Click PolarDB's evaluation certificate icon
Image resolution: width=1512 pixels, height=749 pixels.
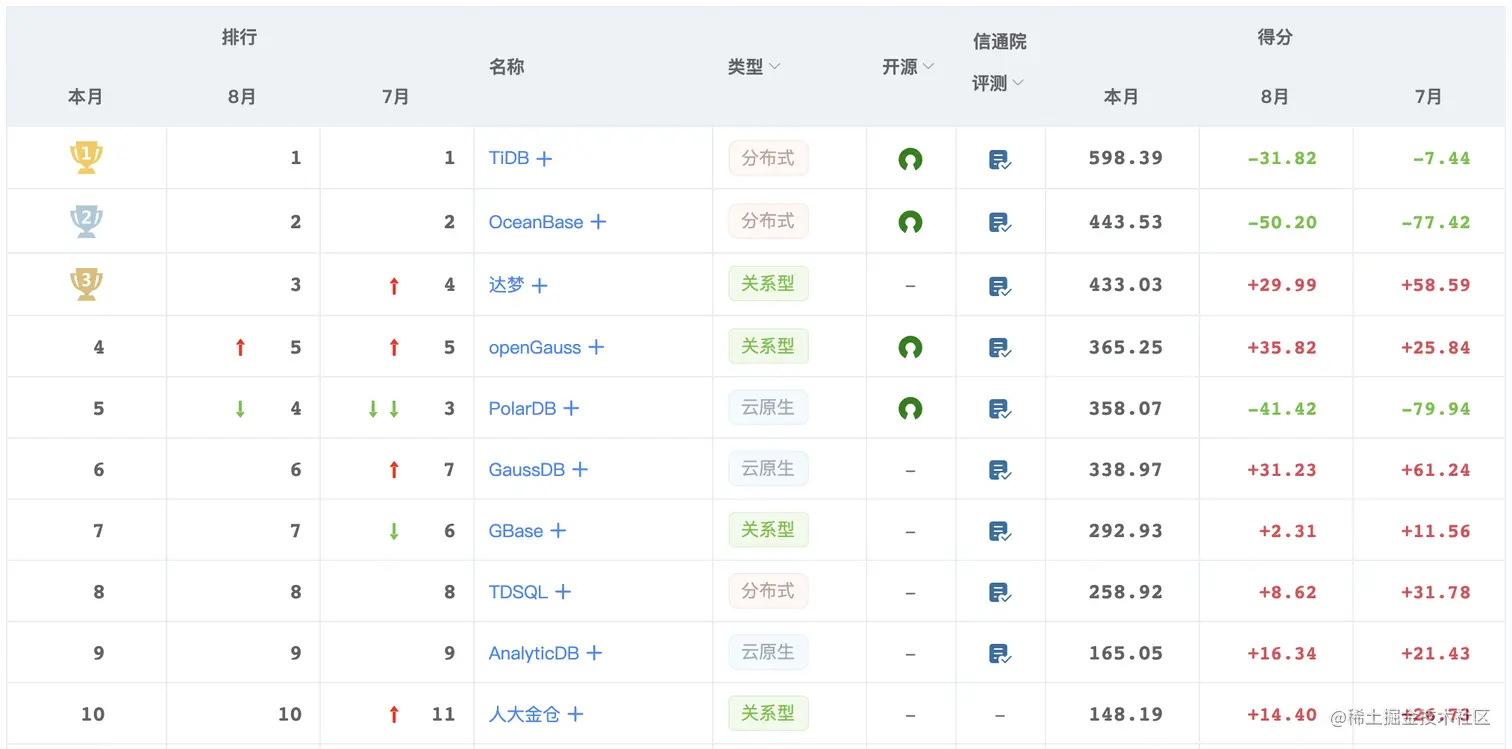click(x=1000, y=408)
